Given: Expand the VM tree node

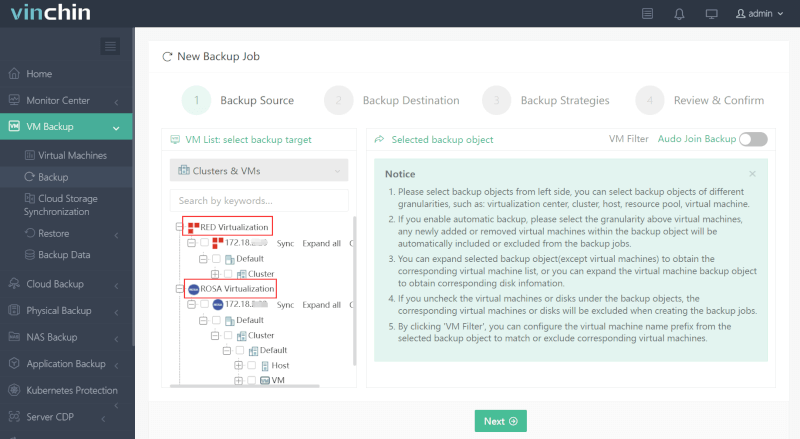Looking at the screenshot, I should [238, 380].
